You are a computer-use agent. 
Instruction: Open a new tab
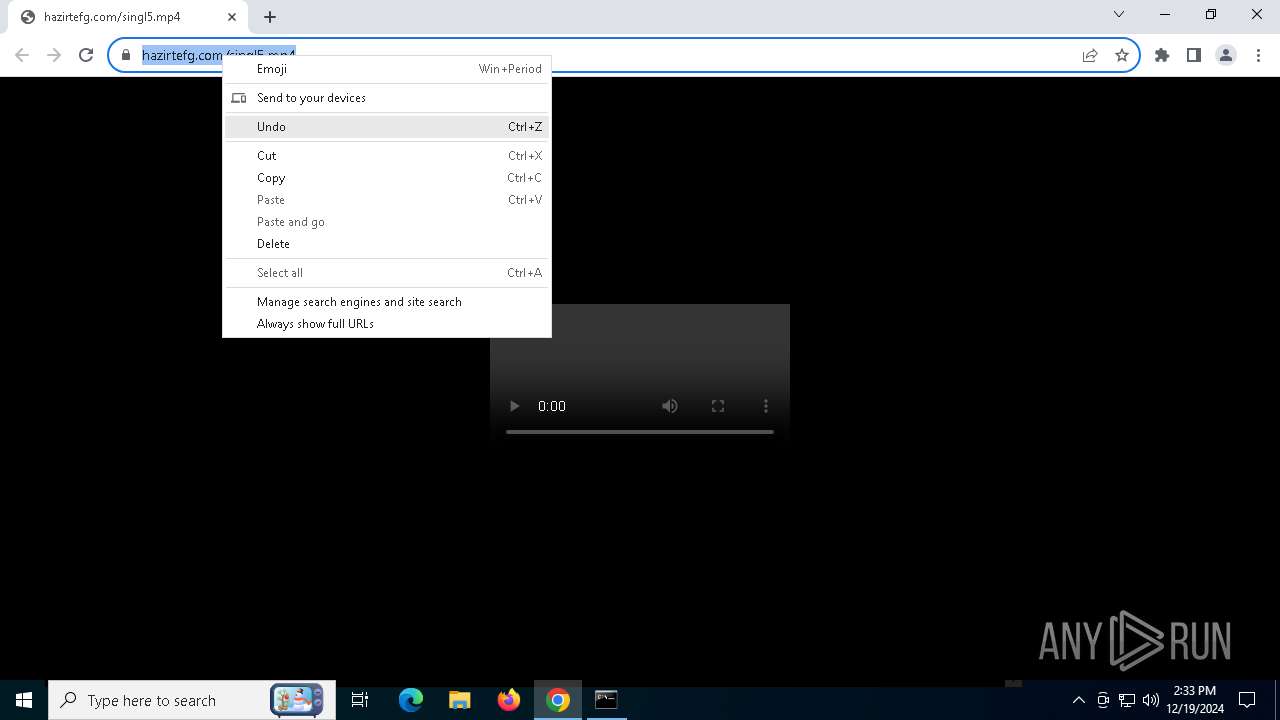click(270, 17)
